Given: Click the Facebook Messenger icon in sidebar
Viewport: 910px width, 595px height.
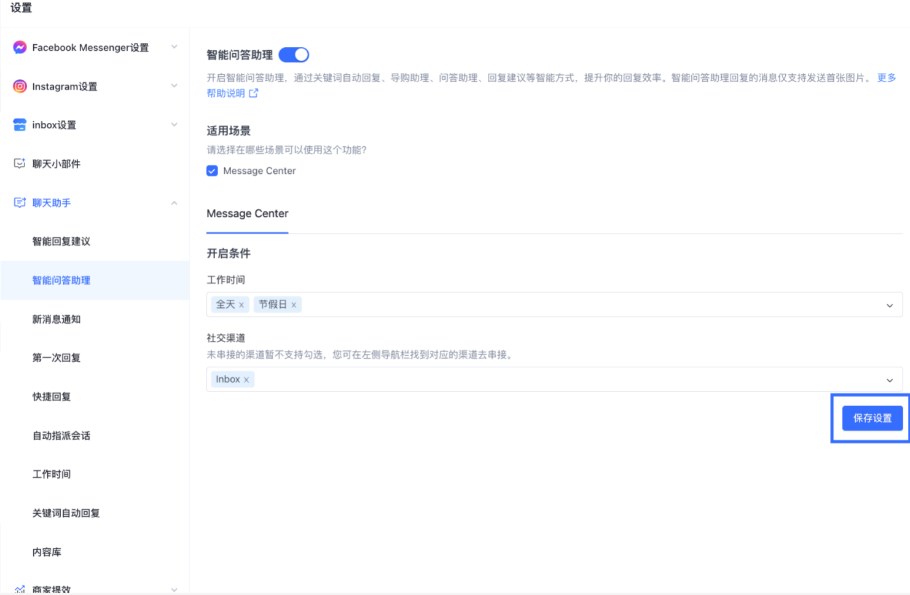Looking at the screenshot, I should tap(19, 47).
